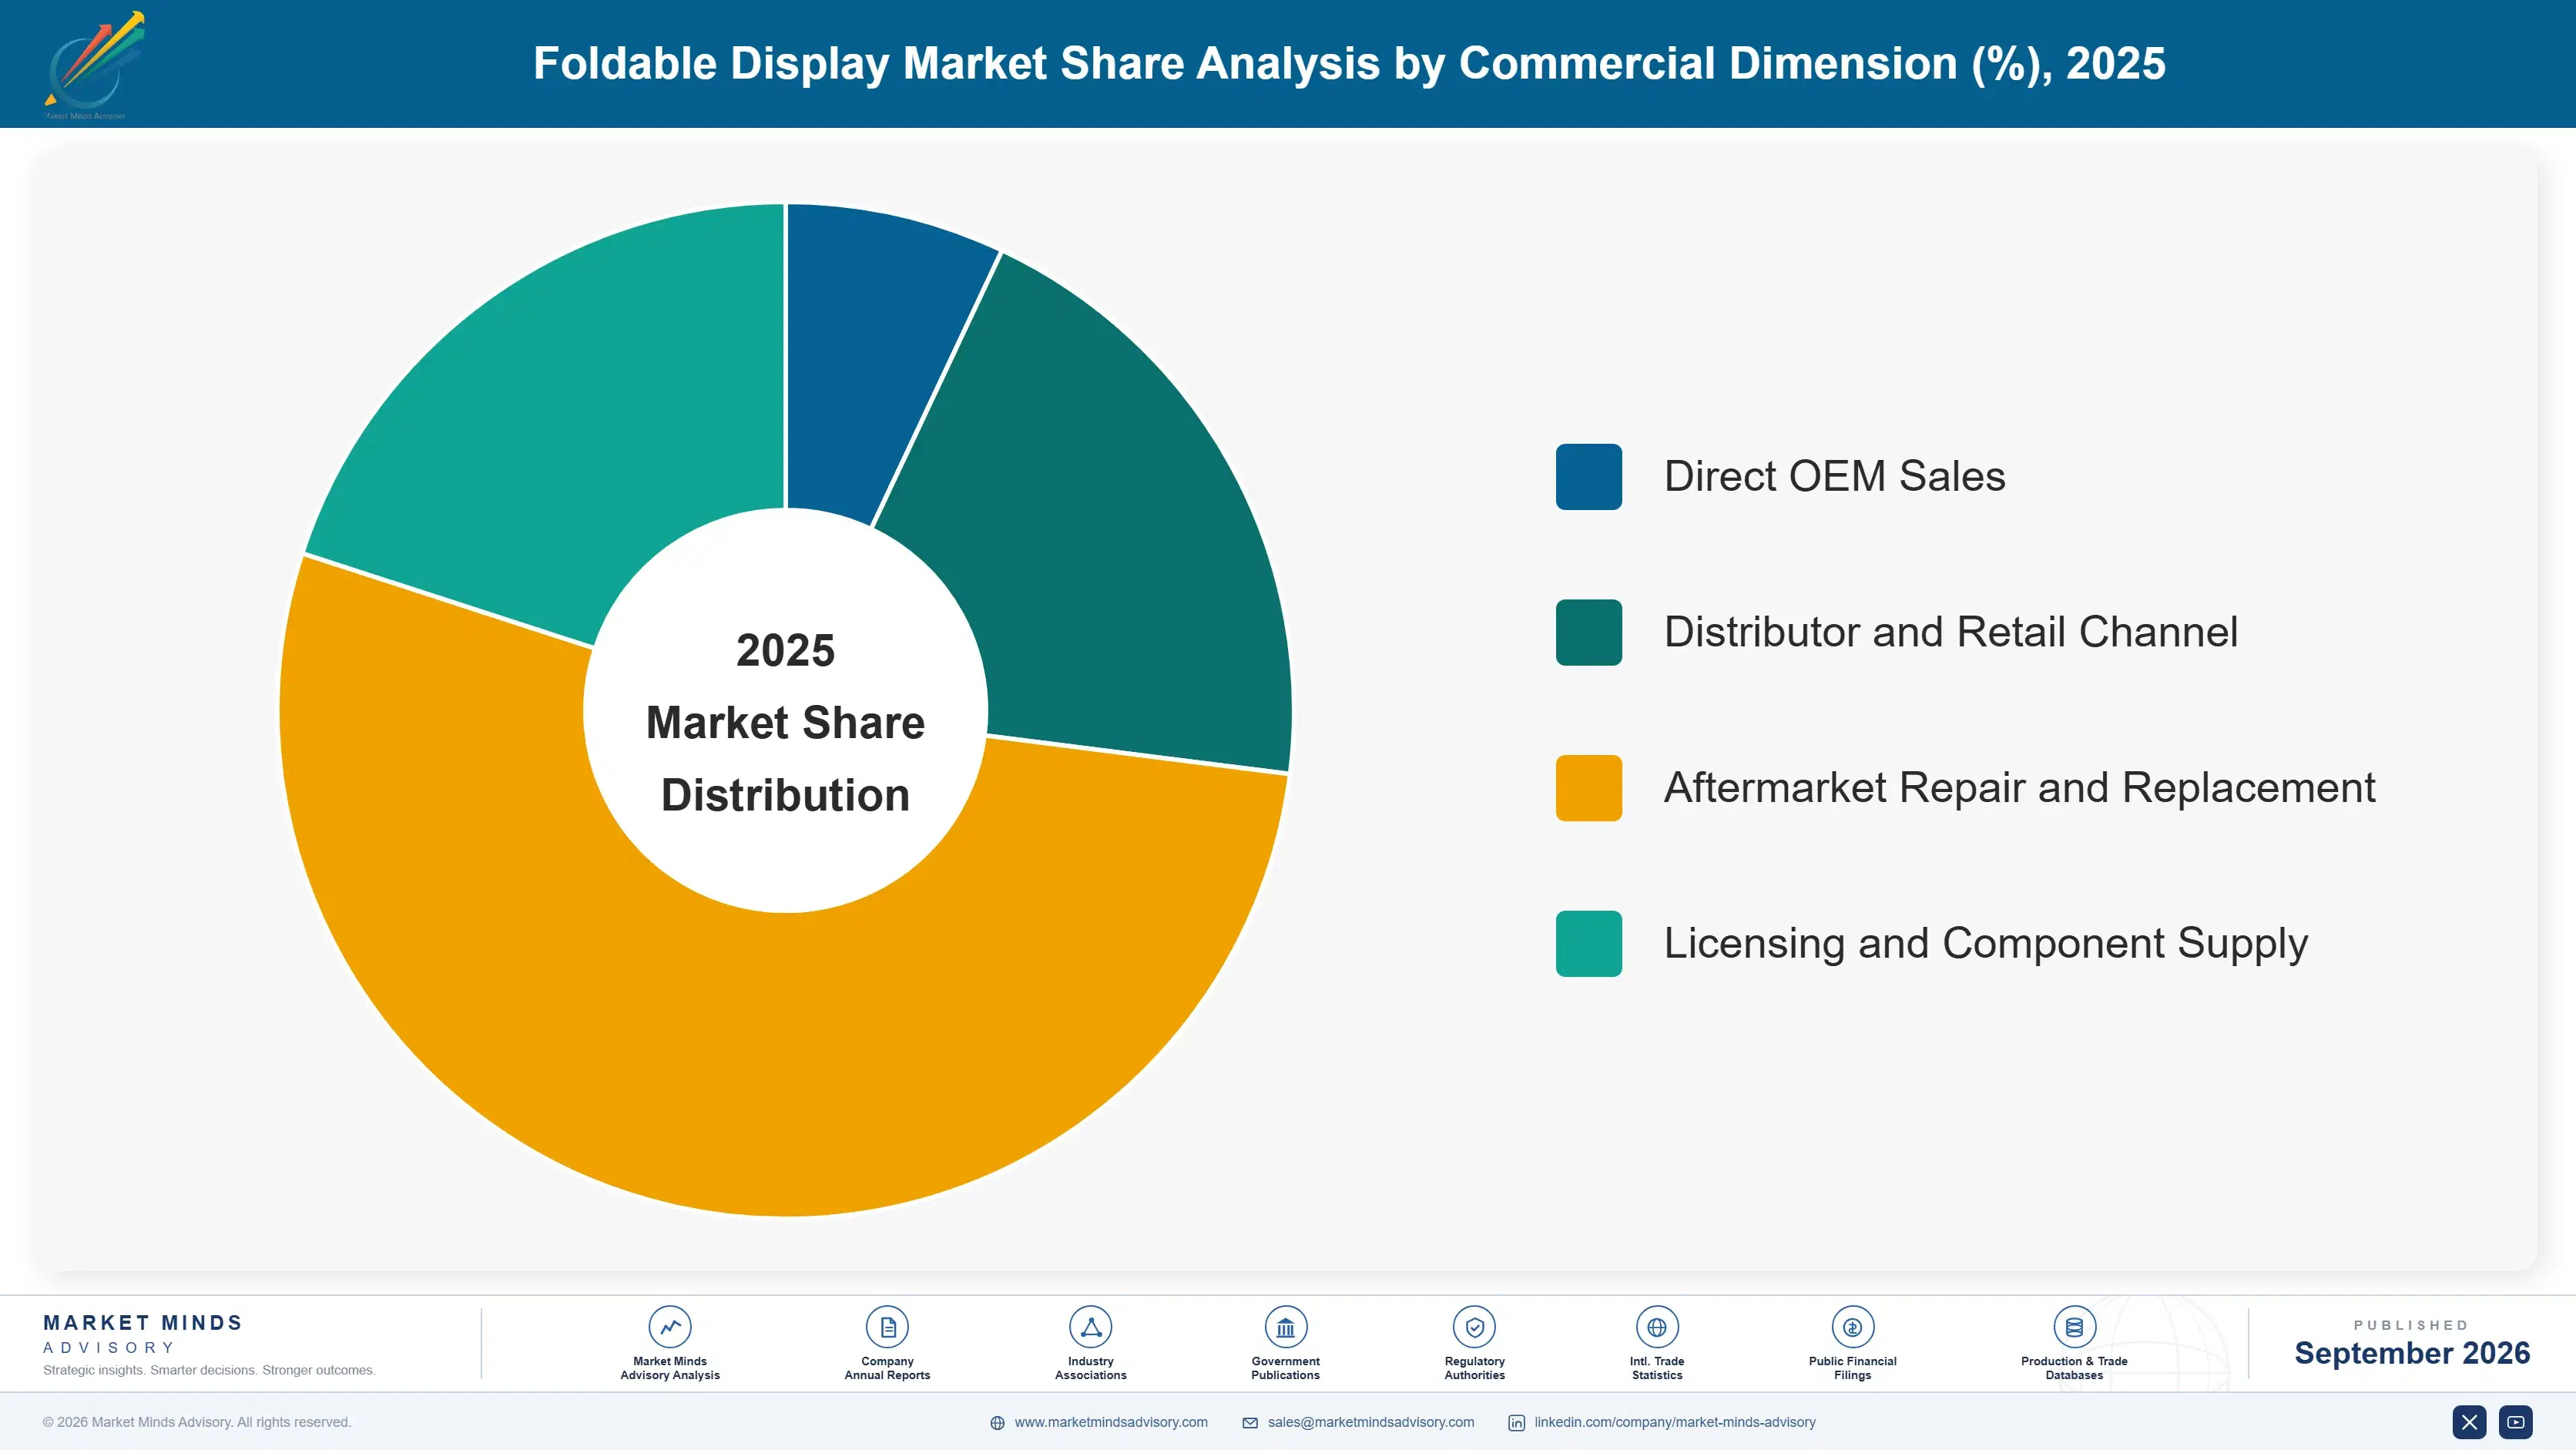Viewport: 2576px width, 1450px height.
Task: Click the globe icon beside the website URL
Action: (x=997, y=1423)
